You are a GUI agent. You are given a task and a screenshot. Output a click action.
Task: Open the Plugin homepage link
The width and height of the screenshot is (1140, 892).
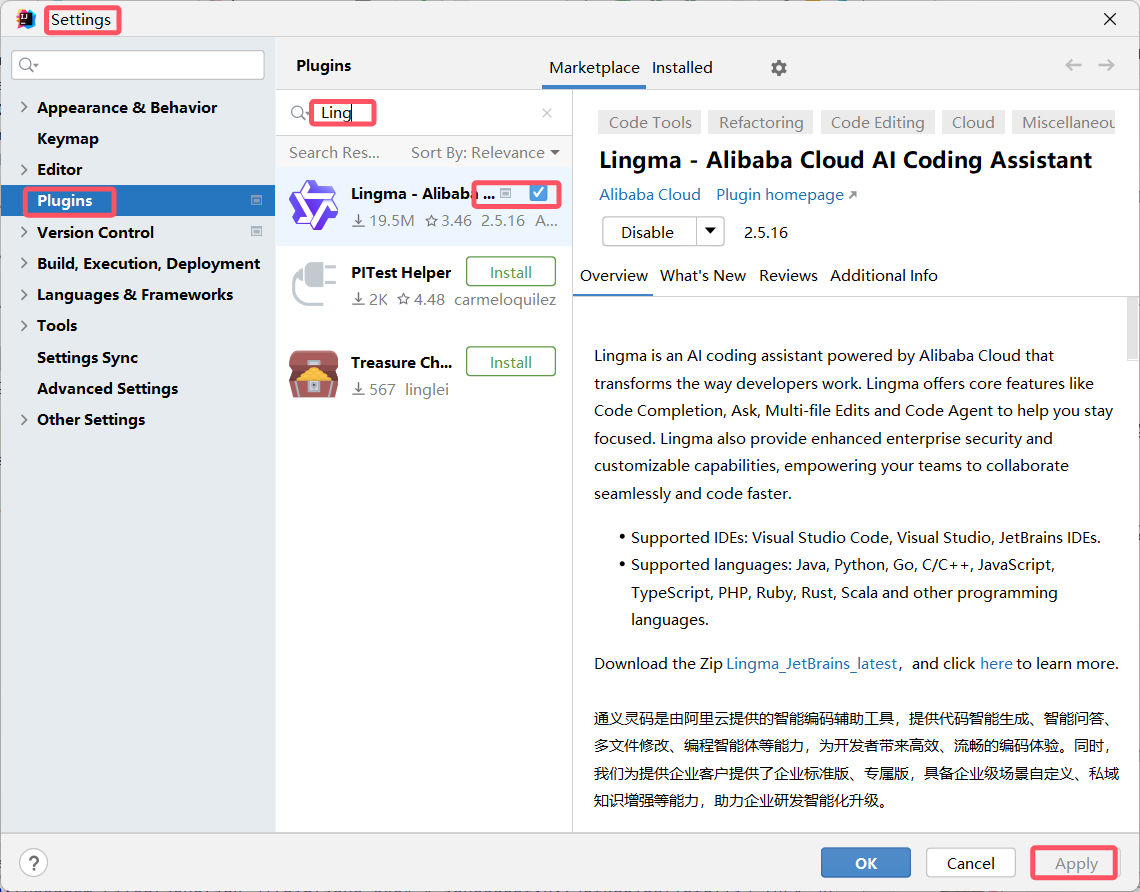click(x=786, y=195)
